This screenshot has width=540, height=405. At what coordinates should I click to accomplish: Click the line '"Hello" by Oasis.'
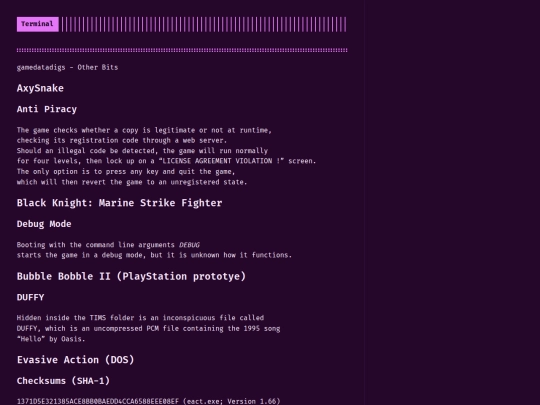(51, 339)
